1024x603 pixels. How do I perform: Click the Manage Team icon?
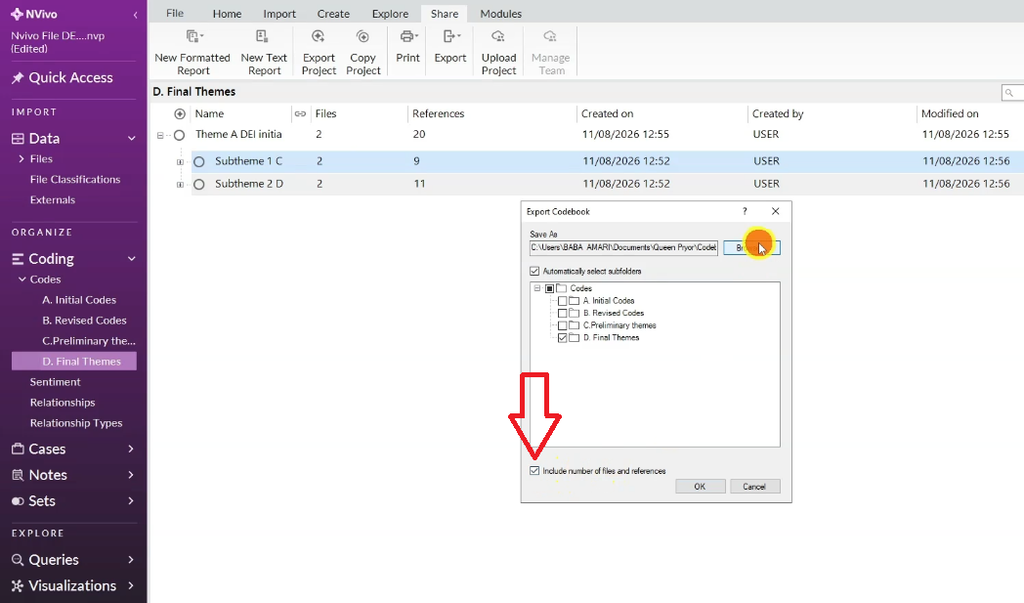pos(551,37)
